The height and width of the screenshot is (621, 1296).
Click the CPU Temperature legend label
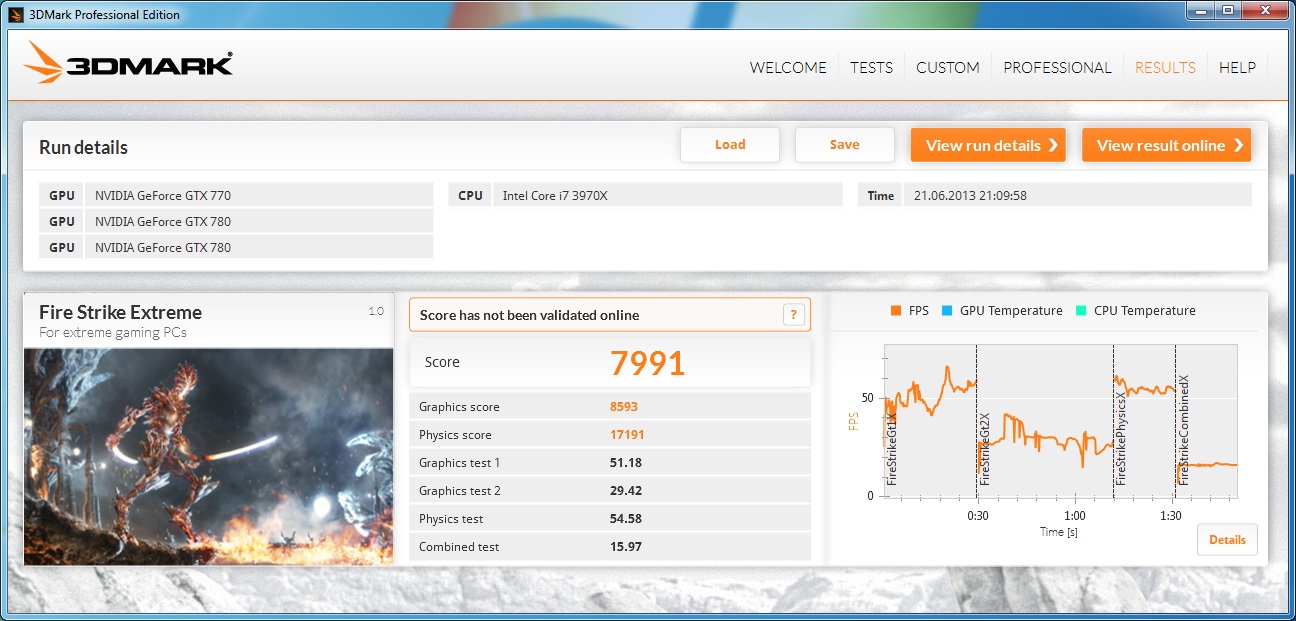click(1145, 311)
